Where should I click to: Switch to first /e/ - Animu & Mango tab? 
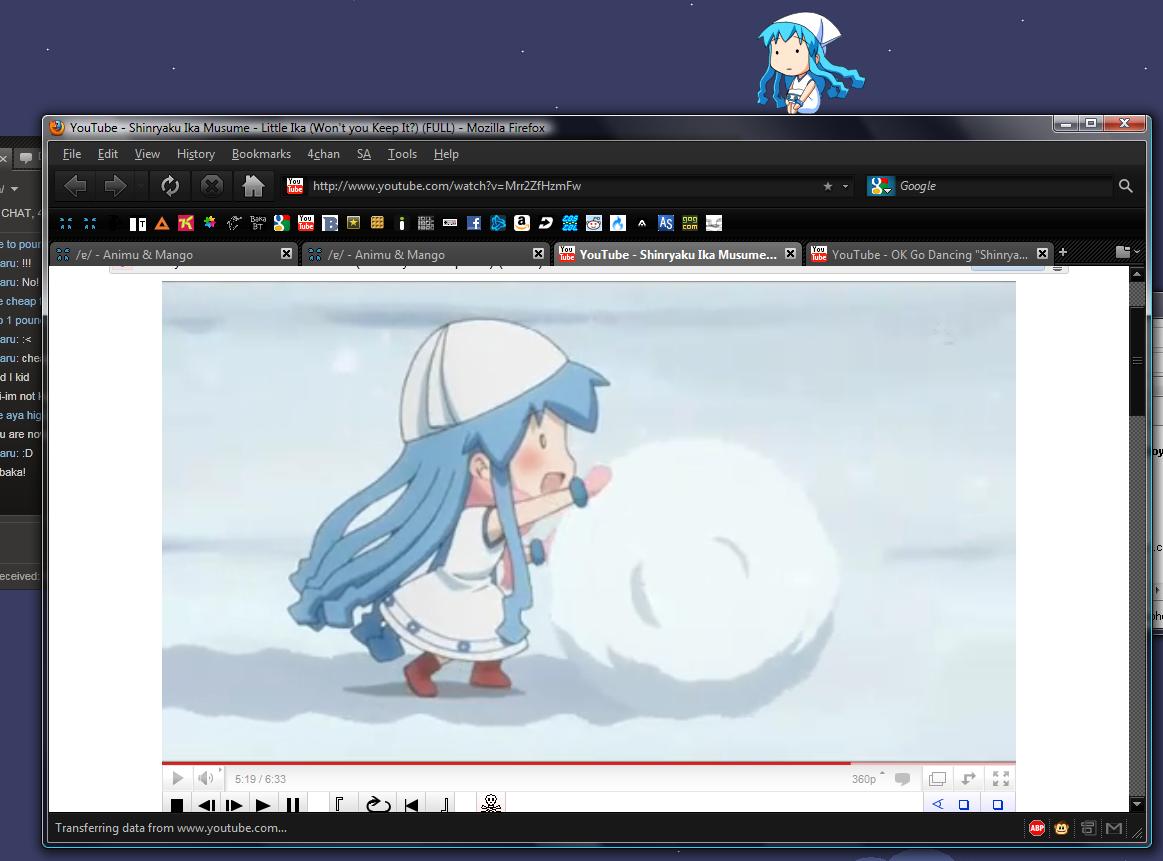pyautogui.click(x=174, y=254)
